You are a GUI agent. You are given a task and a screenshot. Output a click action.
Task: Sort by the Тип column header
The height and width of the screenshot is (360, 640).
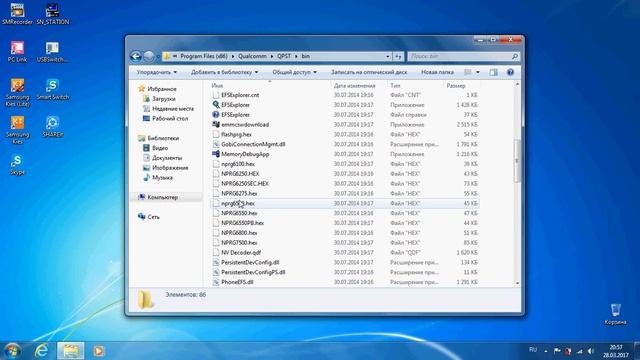point(395,86)
